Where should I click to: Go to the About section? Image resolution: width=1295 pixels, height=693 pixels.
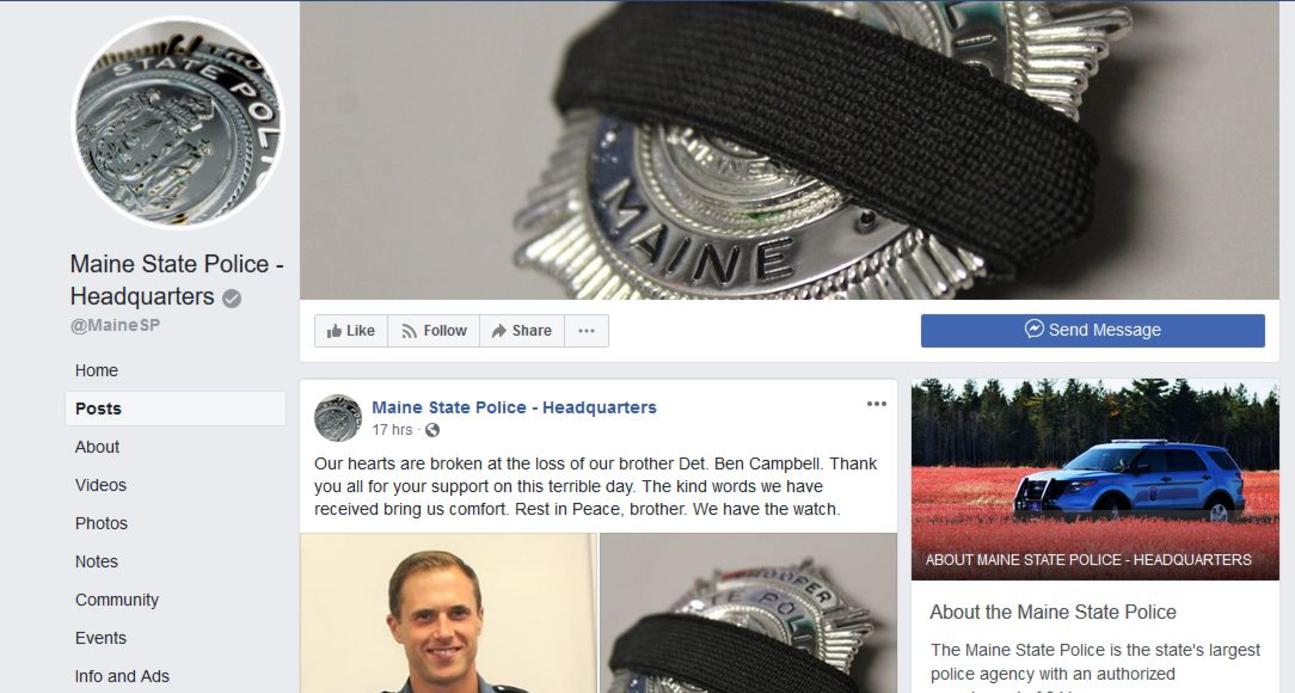point(97,447)
